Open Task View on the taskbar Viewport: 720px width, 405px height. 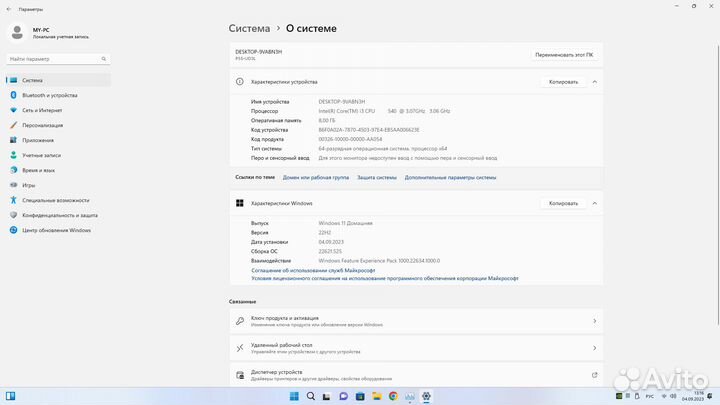pyautogui.click(x=326, y=396)
